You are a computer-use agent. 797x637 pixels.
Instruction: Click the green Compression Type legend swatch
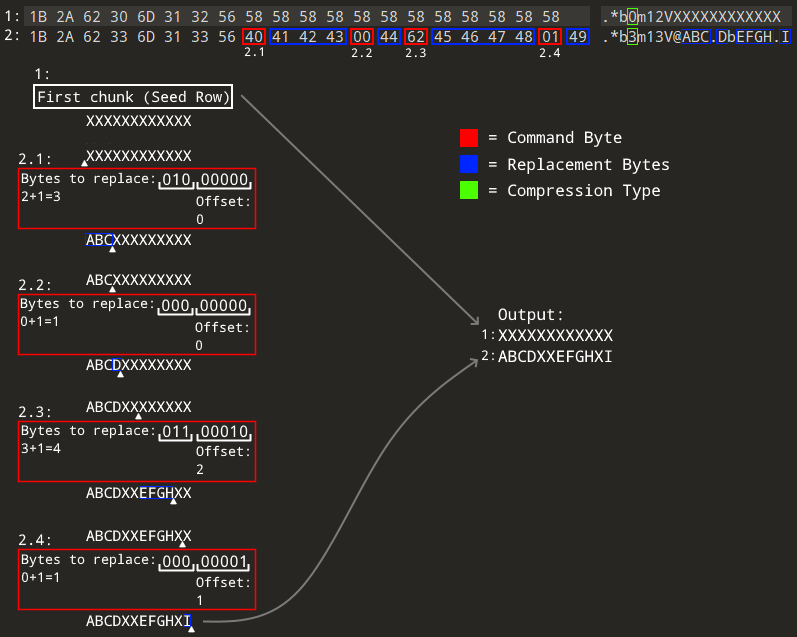[x=469, y=190]
